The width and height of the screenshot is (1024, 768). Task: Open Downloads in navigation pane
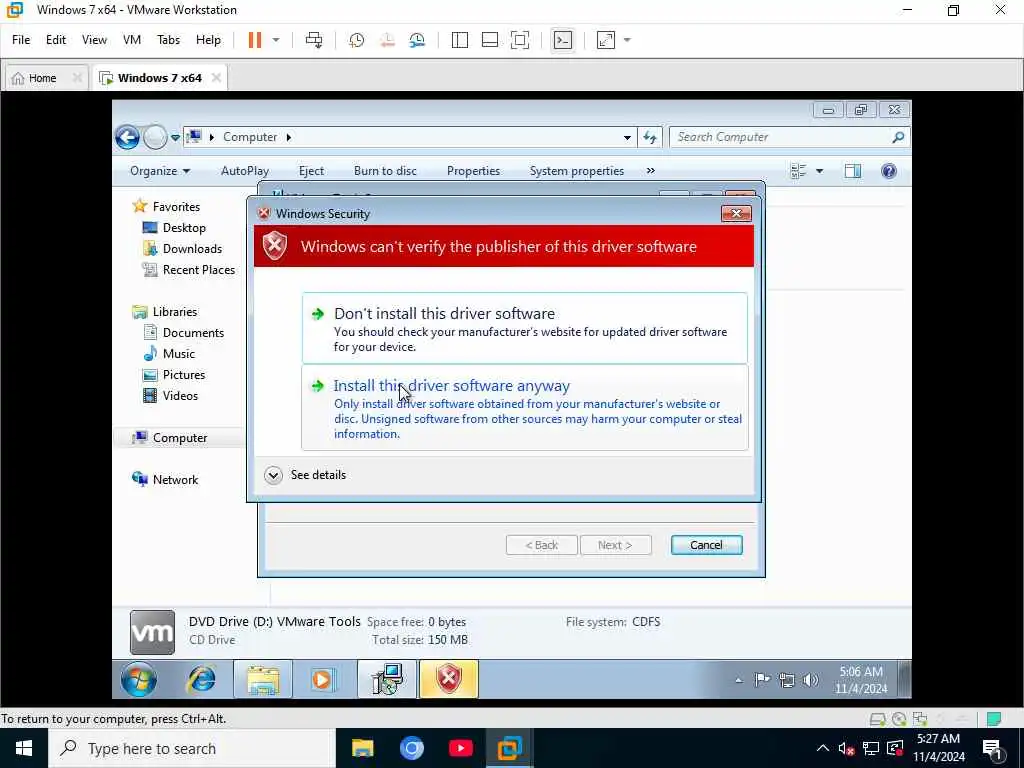coord(183,249)
